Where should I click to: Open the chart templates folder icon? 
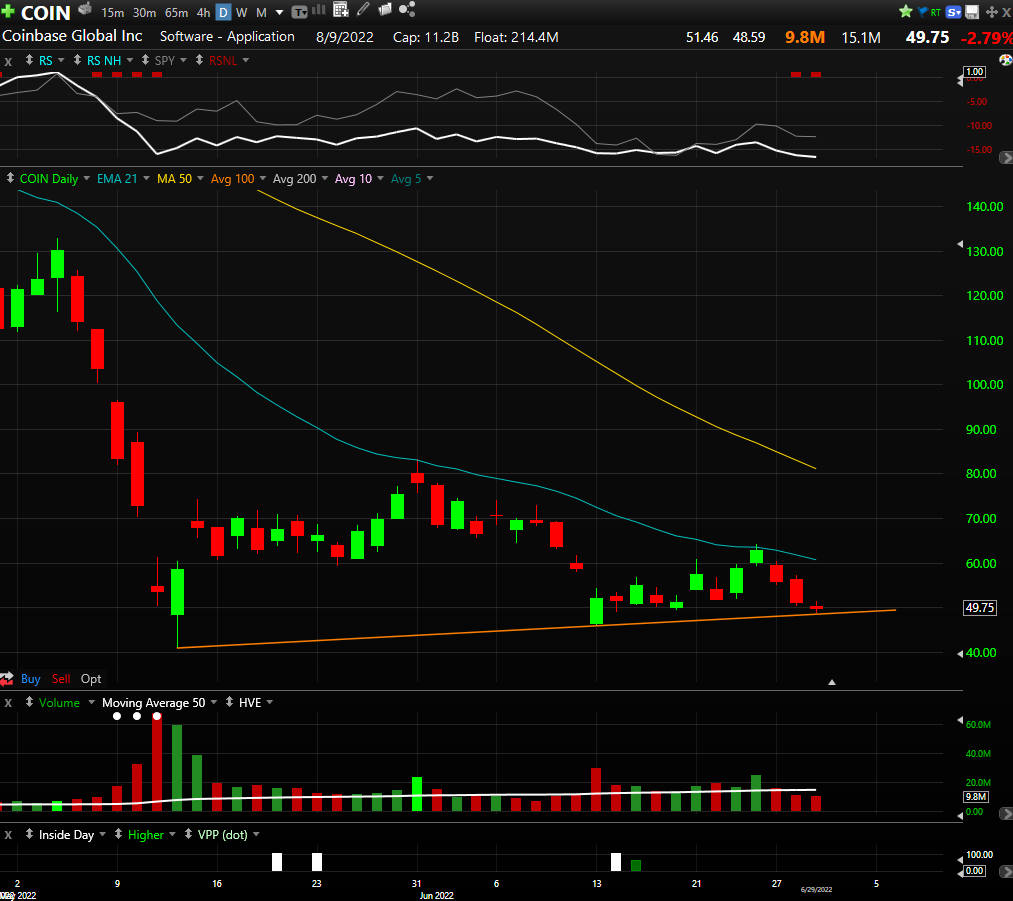pos(384,9)
